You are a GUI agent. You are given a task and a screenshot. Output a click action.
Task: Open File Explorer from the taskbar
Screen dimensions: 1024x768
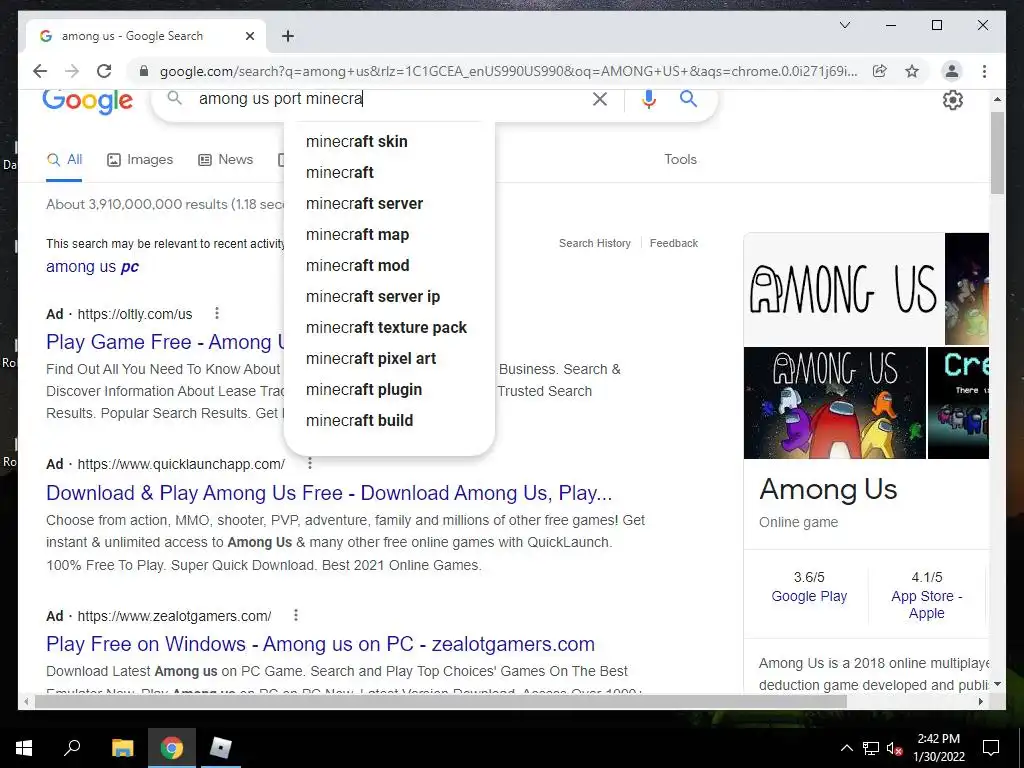pyautogui.click(x=122, y=748)
